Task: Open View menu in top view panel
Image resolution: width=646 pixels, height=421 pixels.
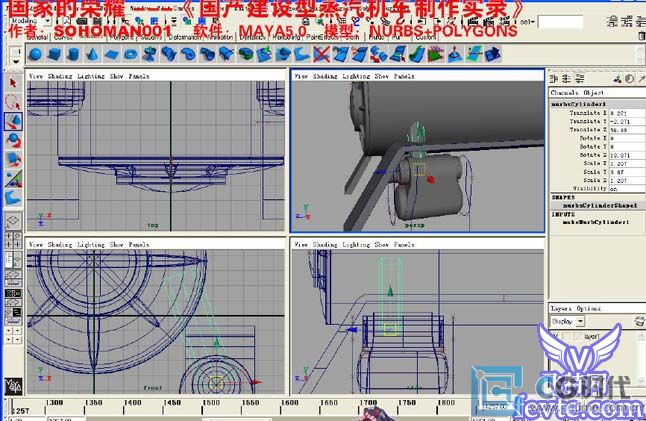Action: click(36, 76)
